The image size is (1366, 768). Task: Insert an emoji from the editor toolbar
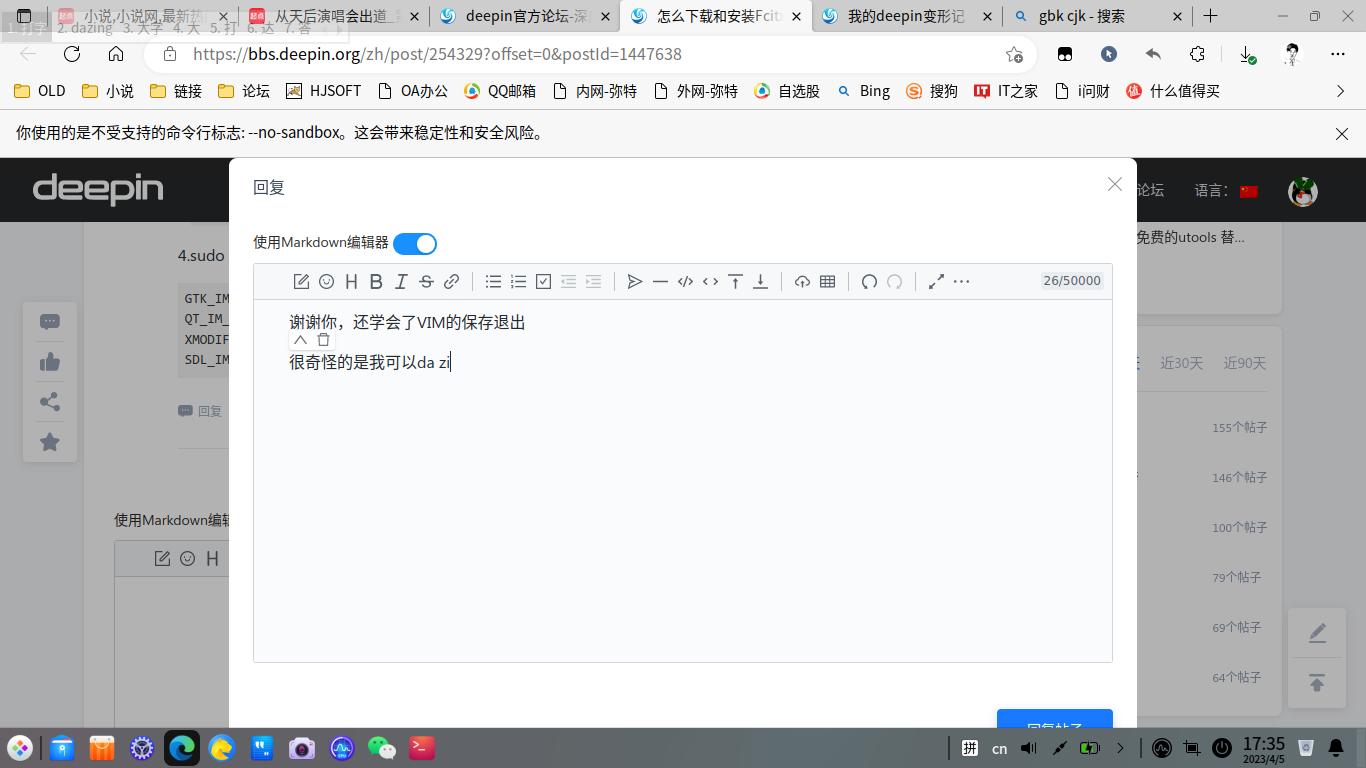point(326,282)
